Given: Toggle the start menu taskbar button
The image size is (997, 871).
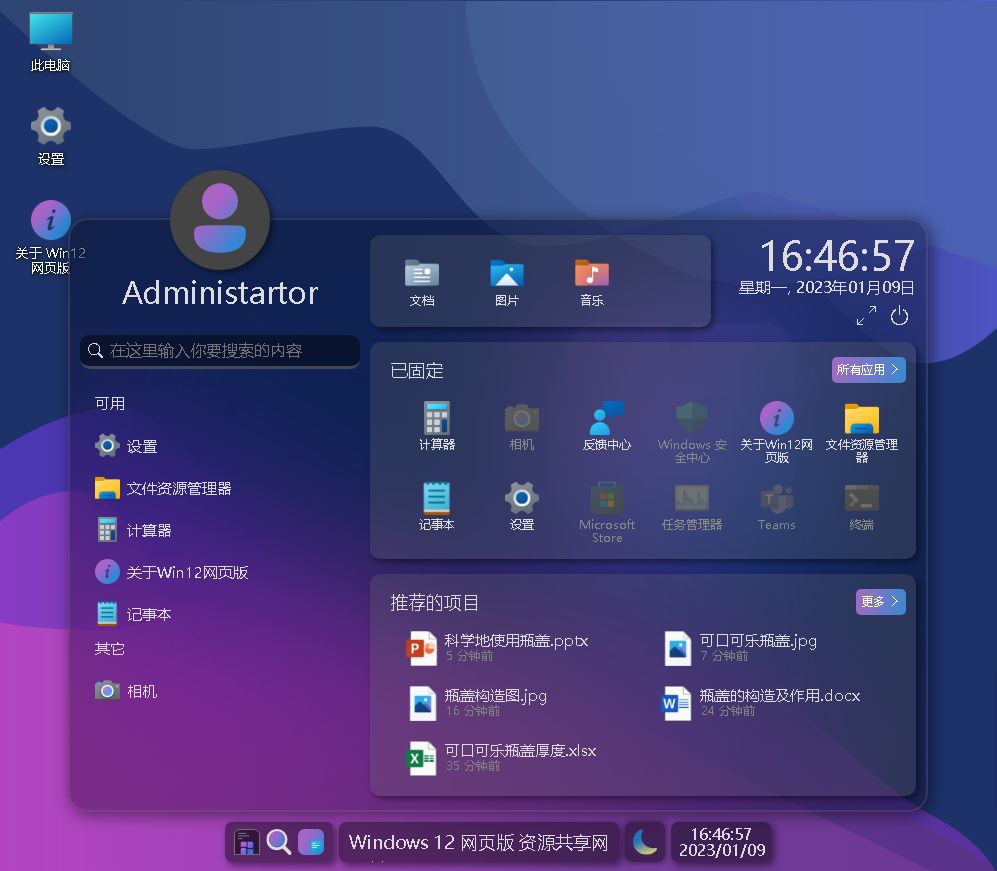Looking at the screenshot, I should pos(247,842).
